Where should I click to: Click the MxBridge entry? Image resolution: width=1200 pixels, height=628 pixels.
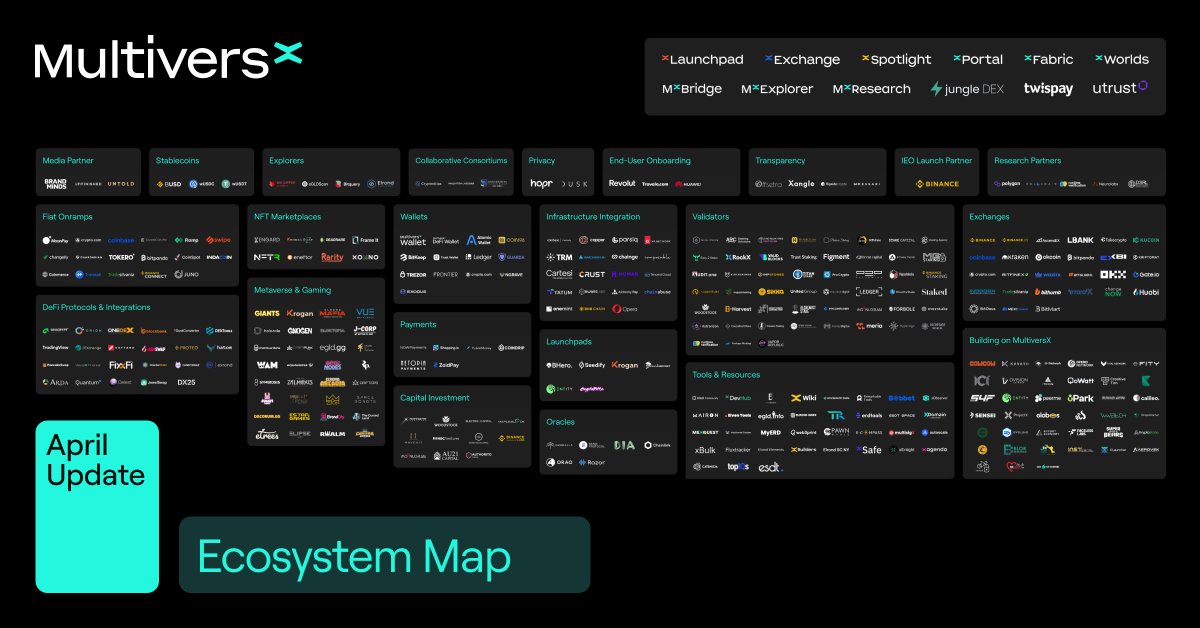[x=692, y=88]
